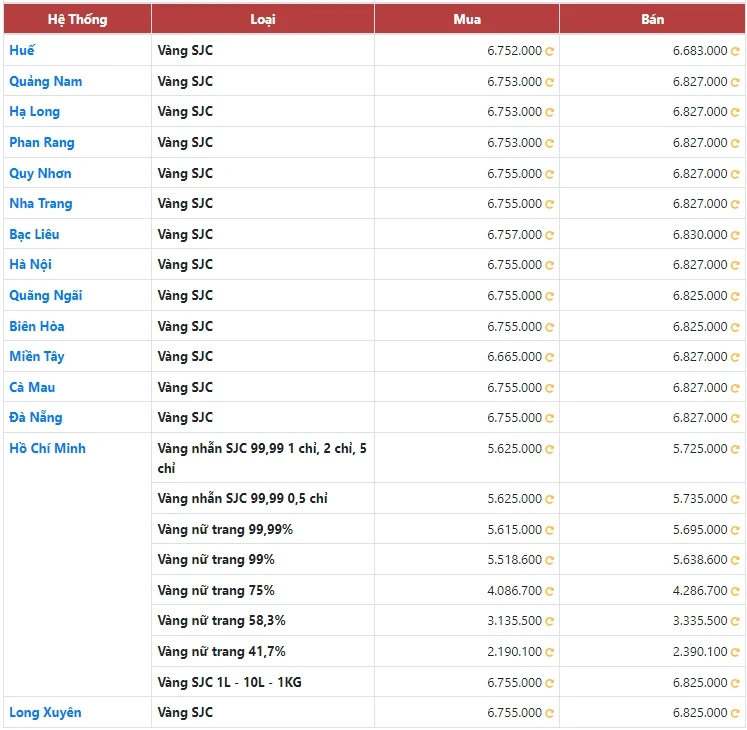This screenshot has width=747, height=730.
Task: Click refresh icon by Vàng nữ trang 99% Mua price
Action: point(550,560)
